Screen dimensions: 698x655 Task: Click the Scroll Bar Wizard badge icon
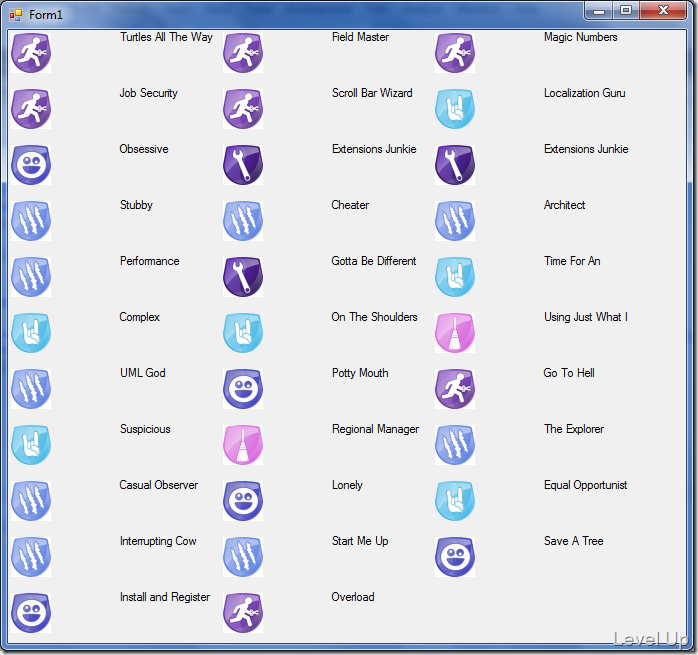[243, 109]
